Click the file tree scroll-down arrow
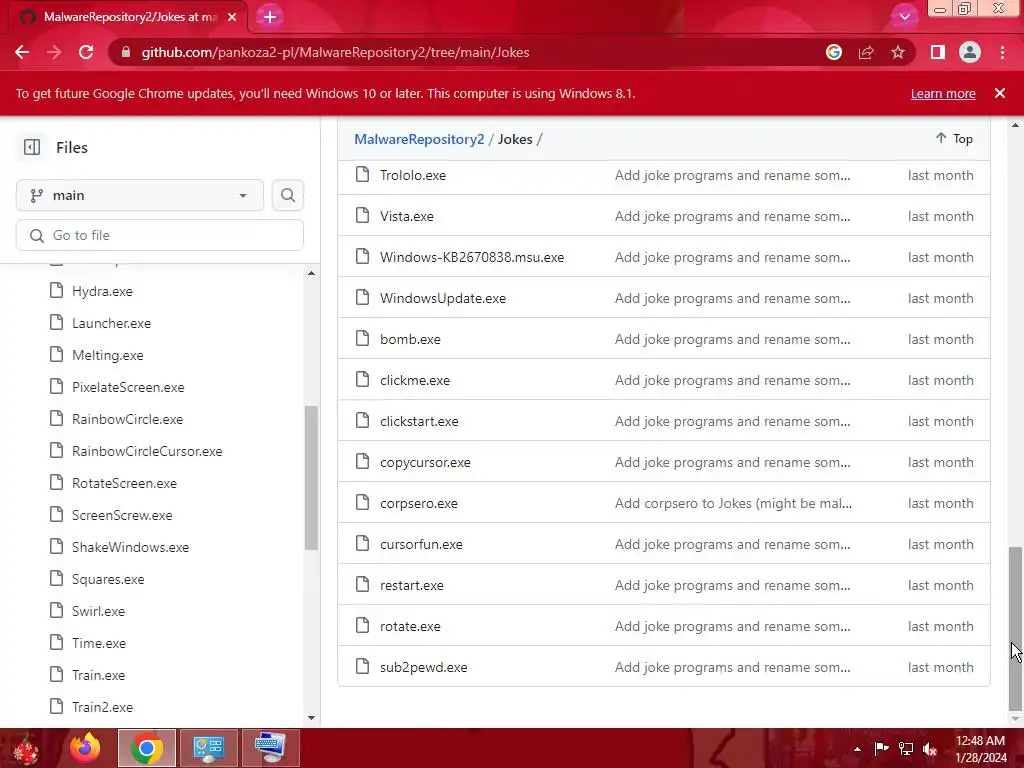Image resolution: width=1024 pixels, height=768 pixels. tap(312, 718)
